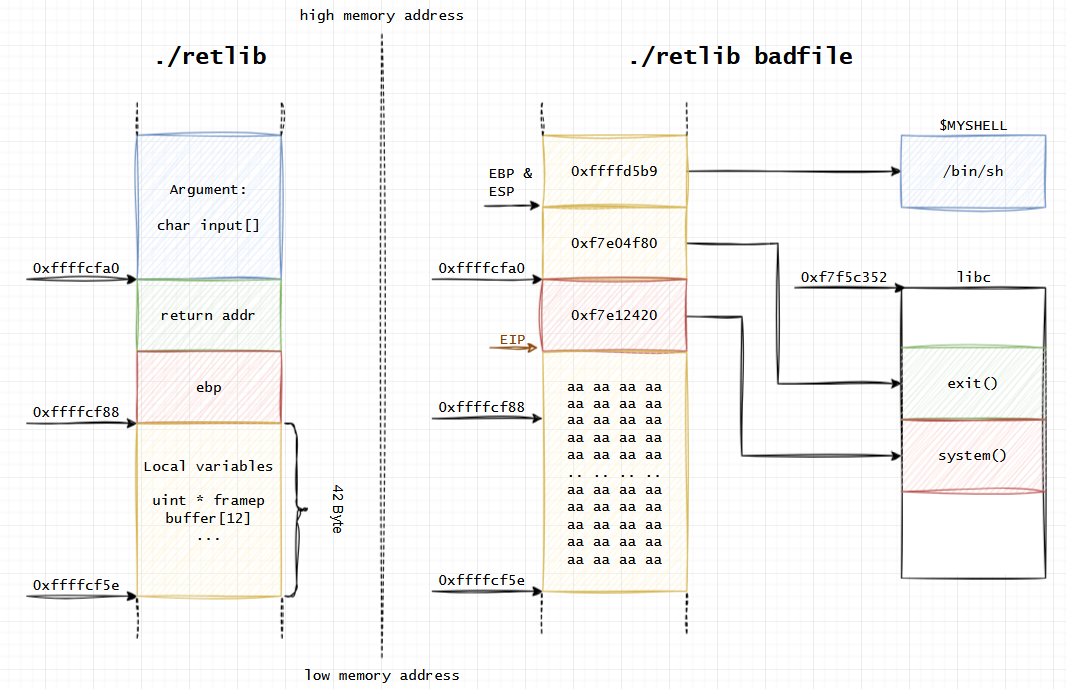Click the blue "Argument: char input[]" box
Viewport: 1066px width, 689px height.
pos(209,207)
